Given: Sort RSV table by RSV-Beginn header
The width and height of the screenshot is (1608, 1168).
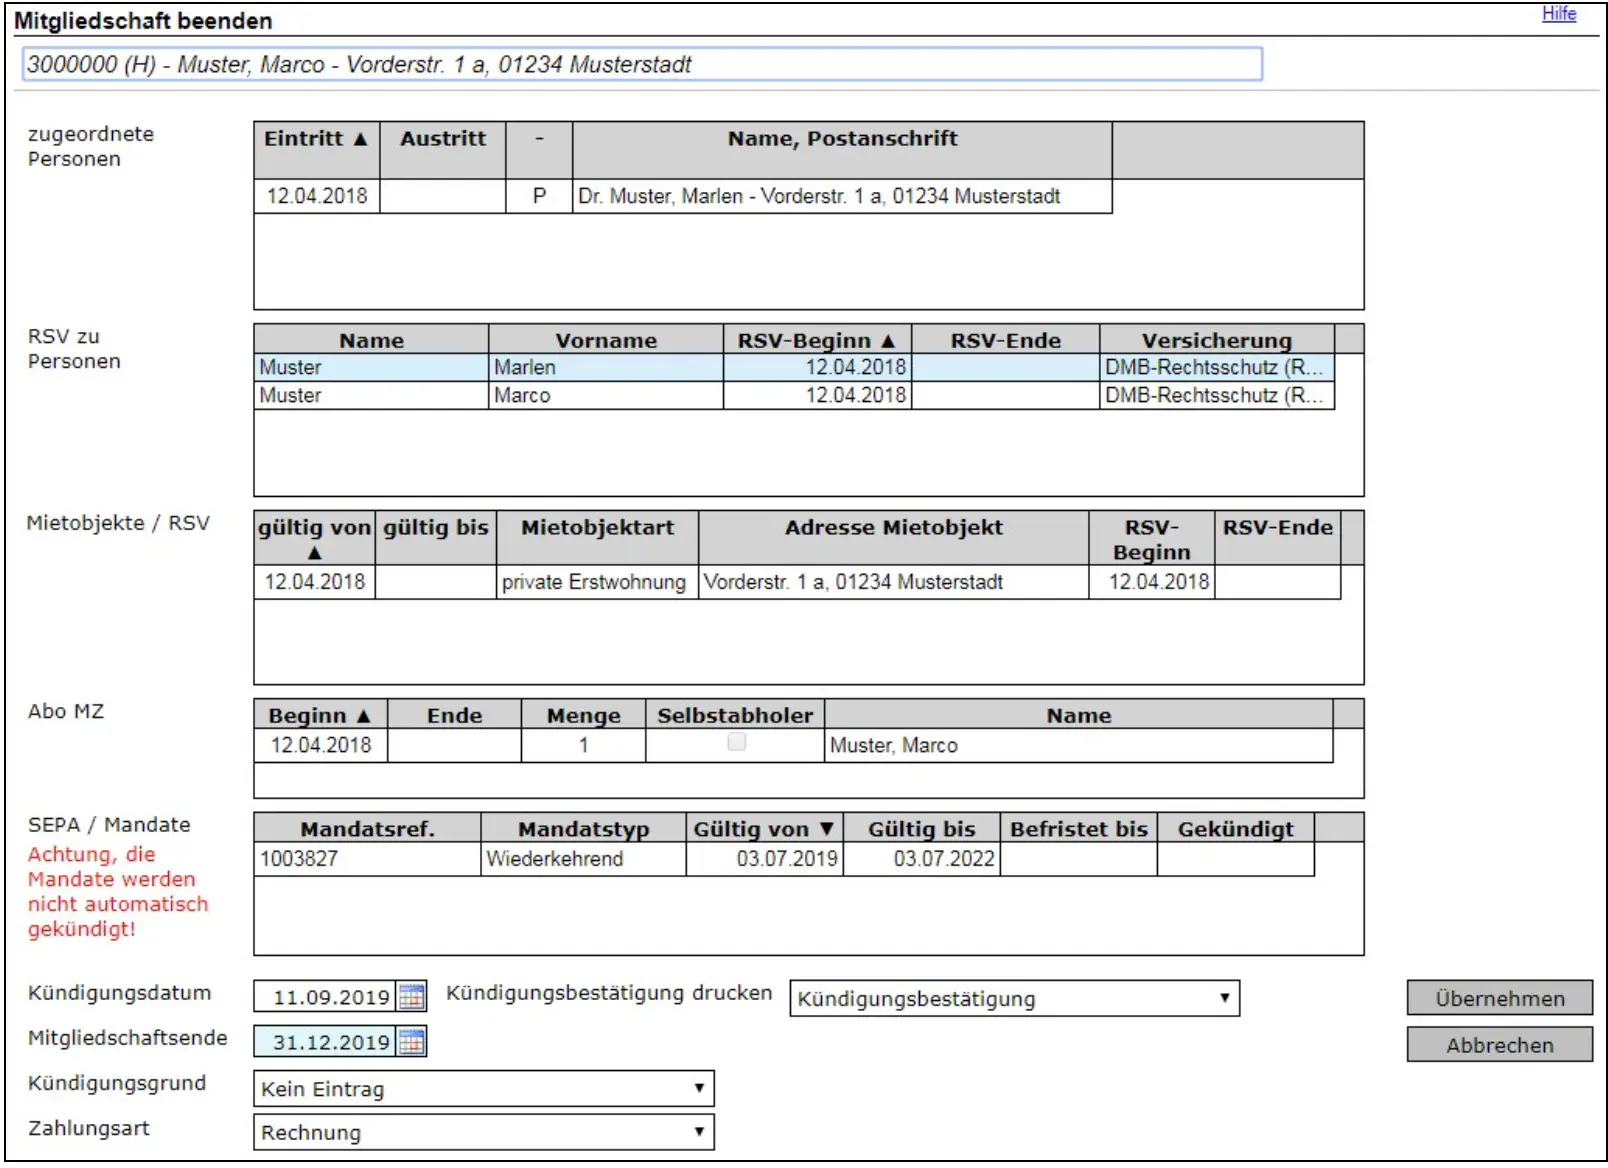Looking at the screenshot, I should (816, 341).
